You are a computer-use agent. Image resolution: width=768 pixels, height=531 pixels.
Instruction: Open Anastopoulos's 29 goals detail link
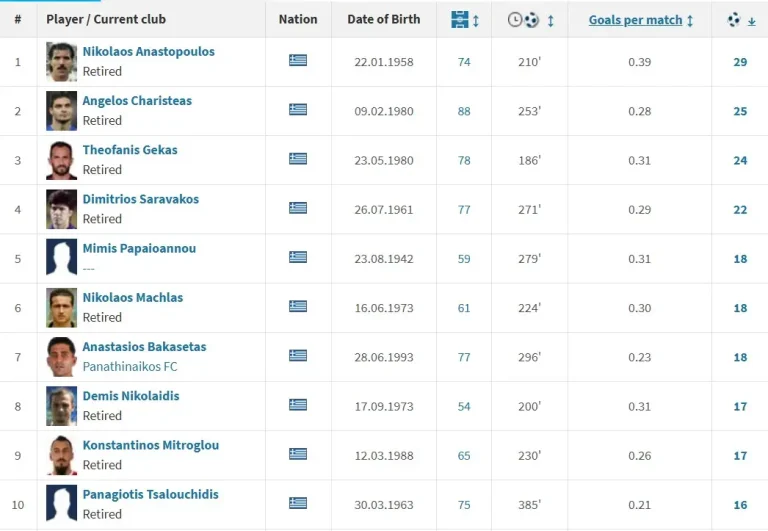coord(740,62)
